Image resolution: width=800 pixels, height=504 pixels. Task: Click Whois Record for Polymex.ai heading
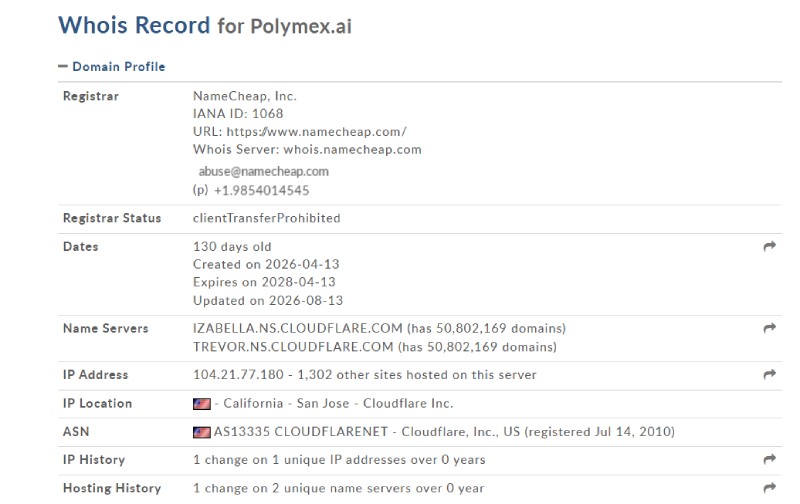click(x=205, y=26)
